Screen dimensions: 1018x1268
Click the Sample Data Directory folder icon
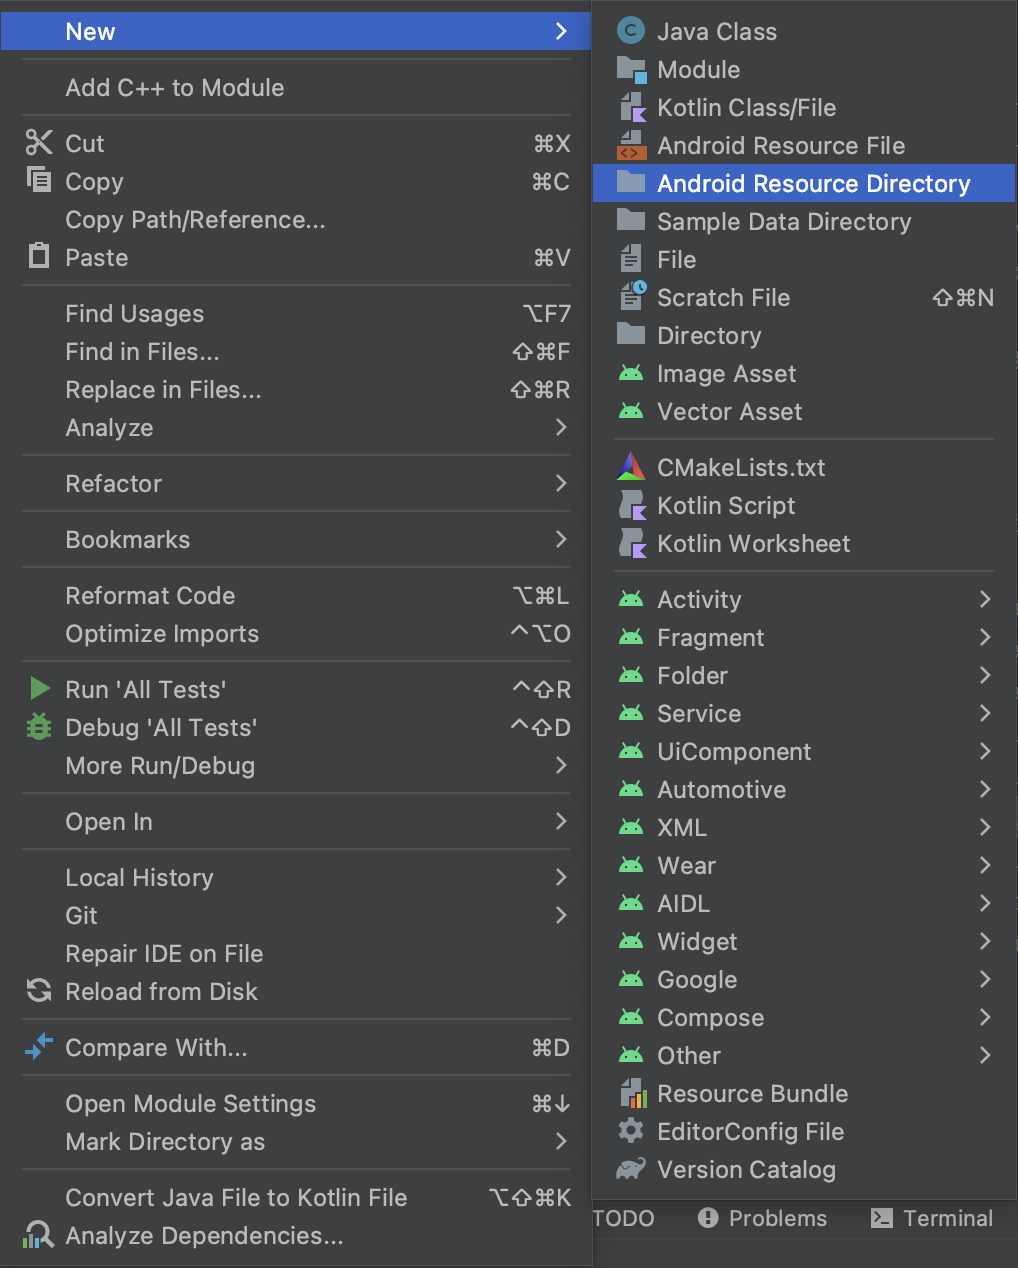click(x=631, y=220)
